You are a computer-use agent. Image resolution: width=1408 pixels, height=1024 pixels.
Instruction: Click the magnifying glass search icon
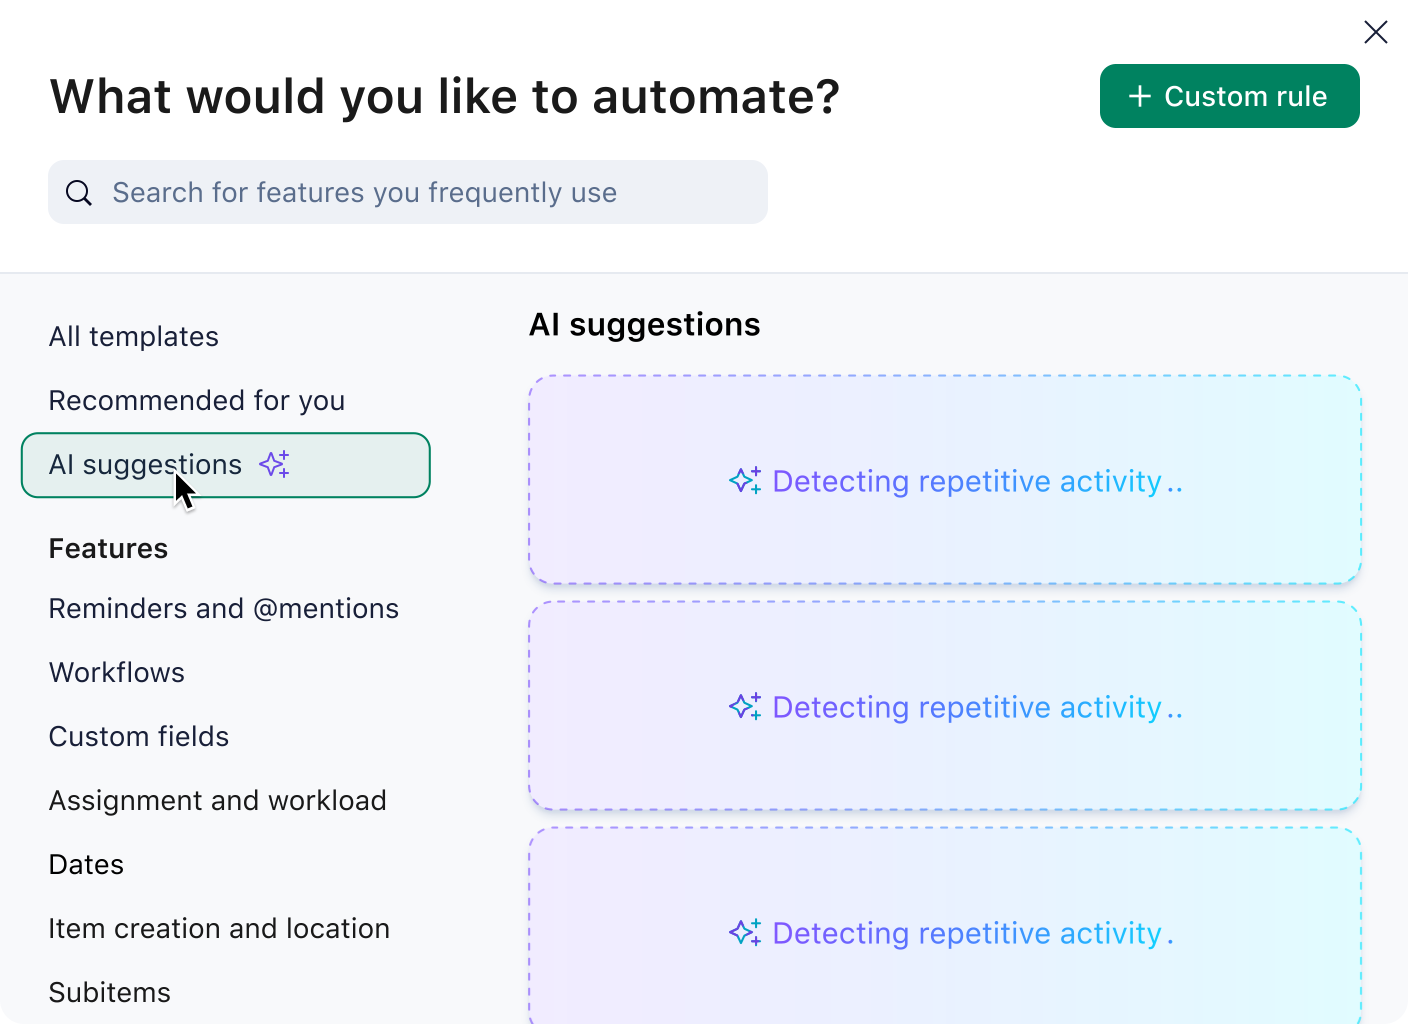79,193
